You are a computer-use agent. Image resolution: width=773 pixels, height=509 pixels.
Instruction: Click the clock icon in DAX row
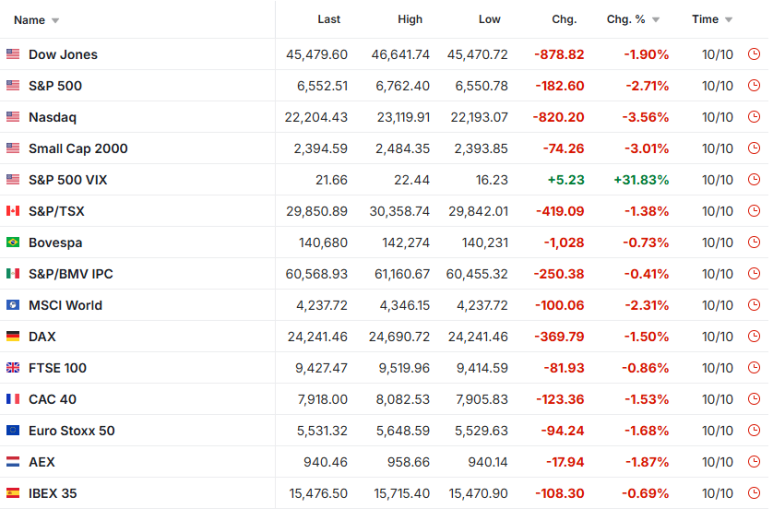tap(754, 337)
